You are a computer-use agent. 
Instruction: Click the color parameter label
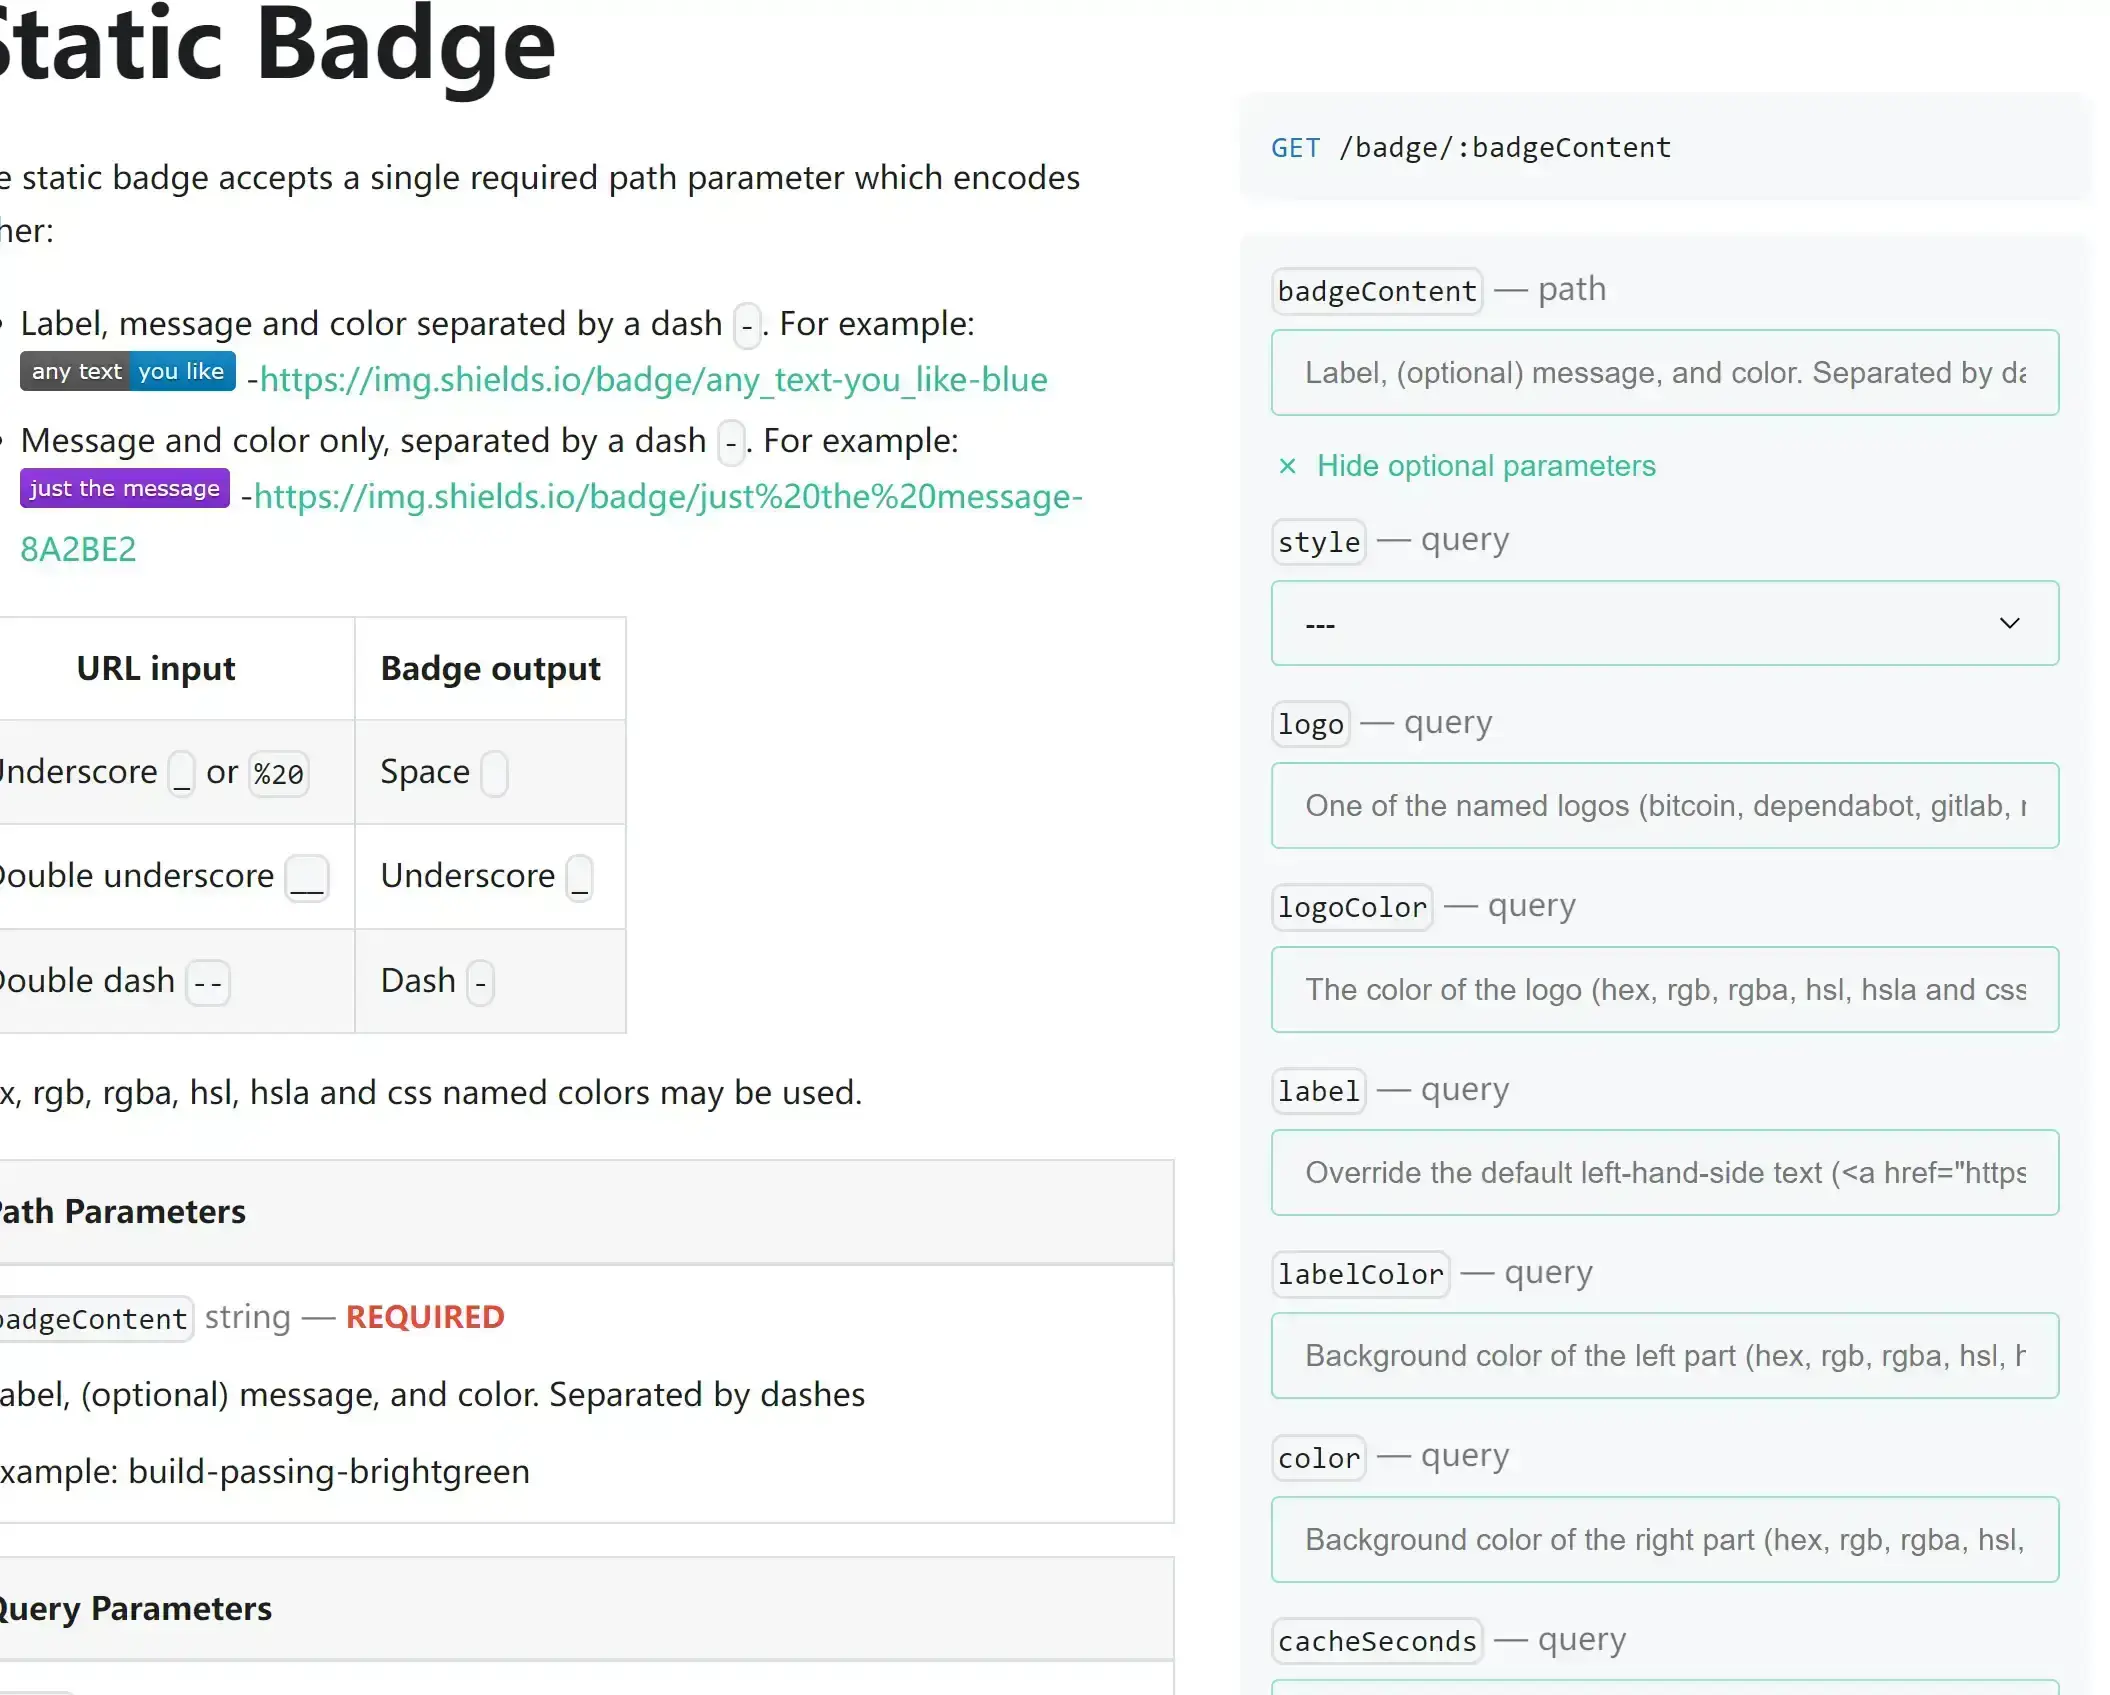tap(1318, 1458)
